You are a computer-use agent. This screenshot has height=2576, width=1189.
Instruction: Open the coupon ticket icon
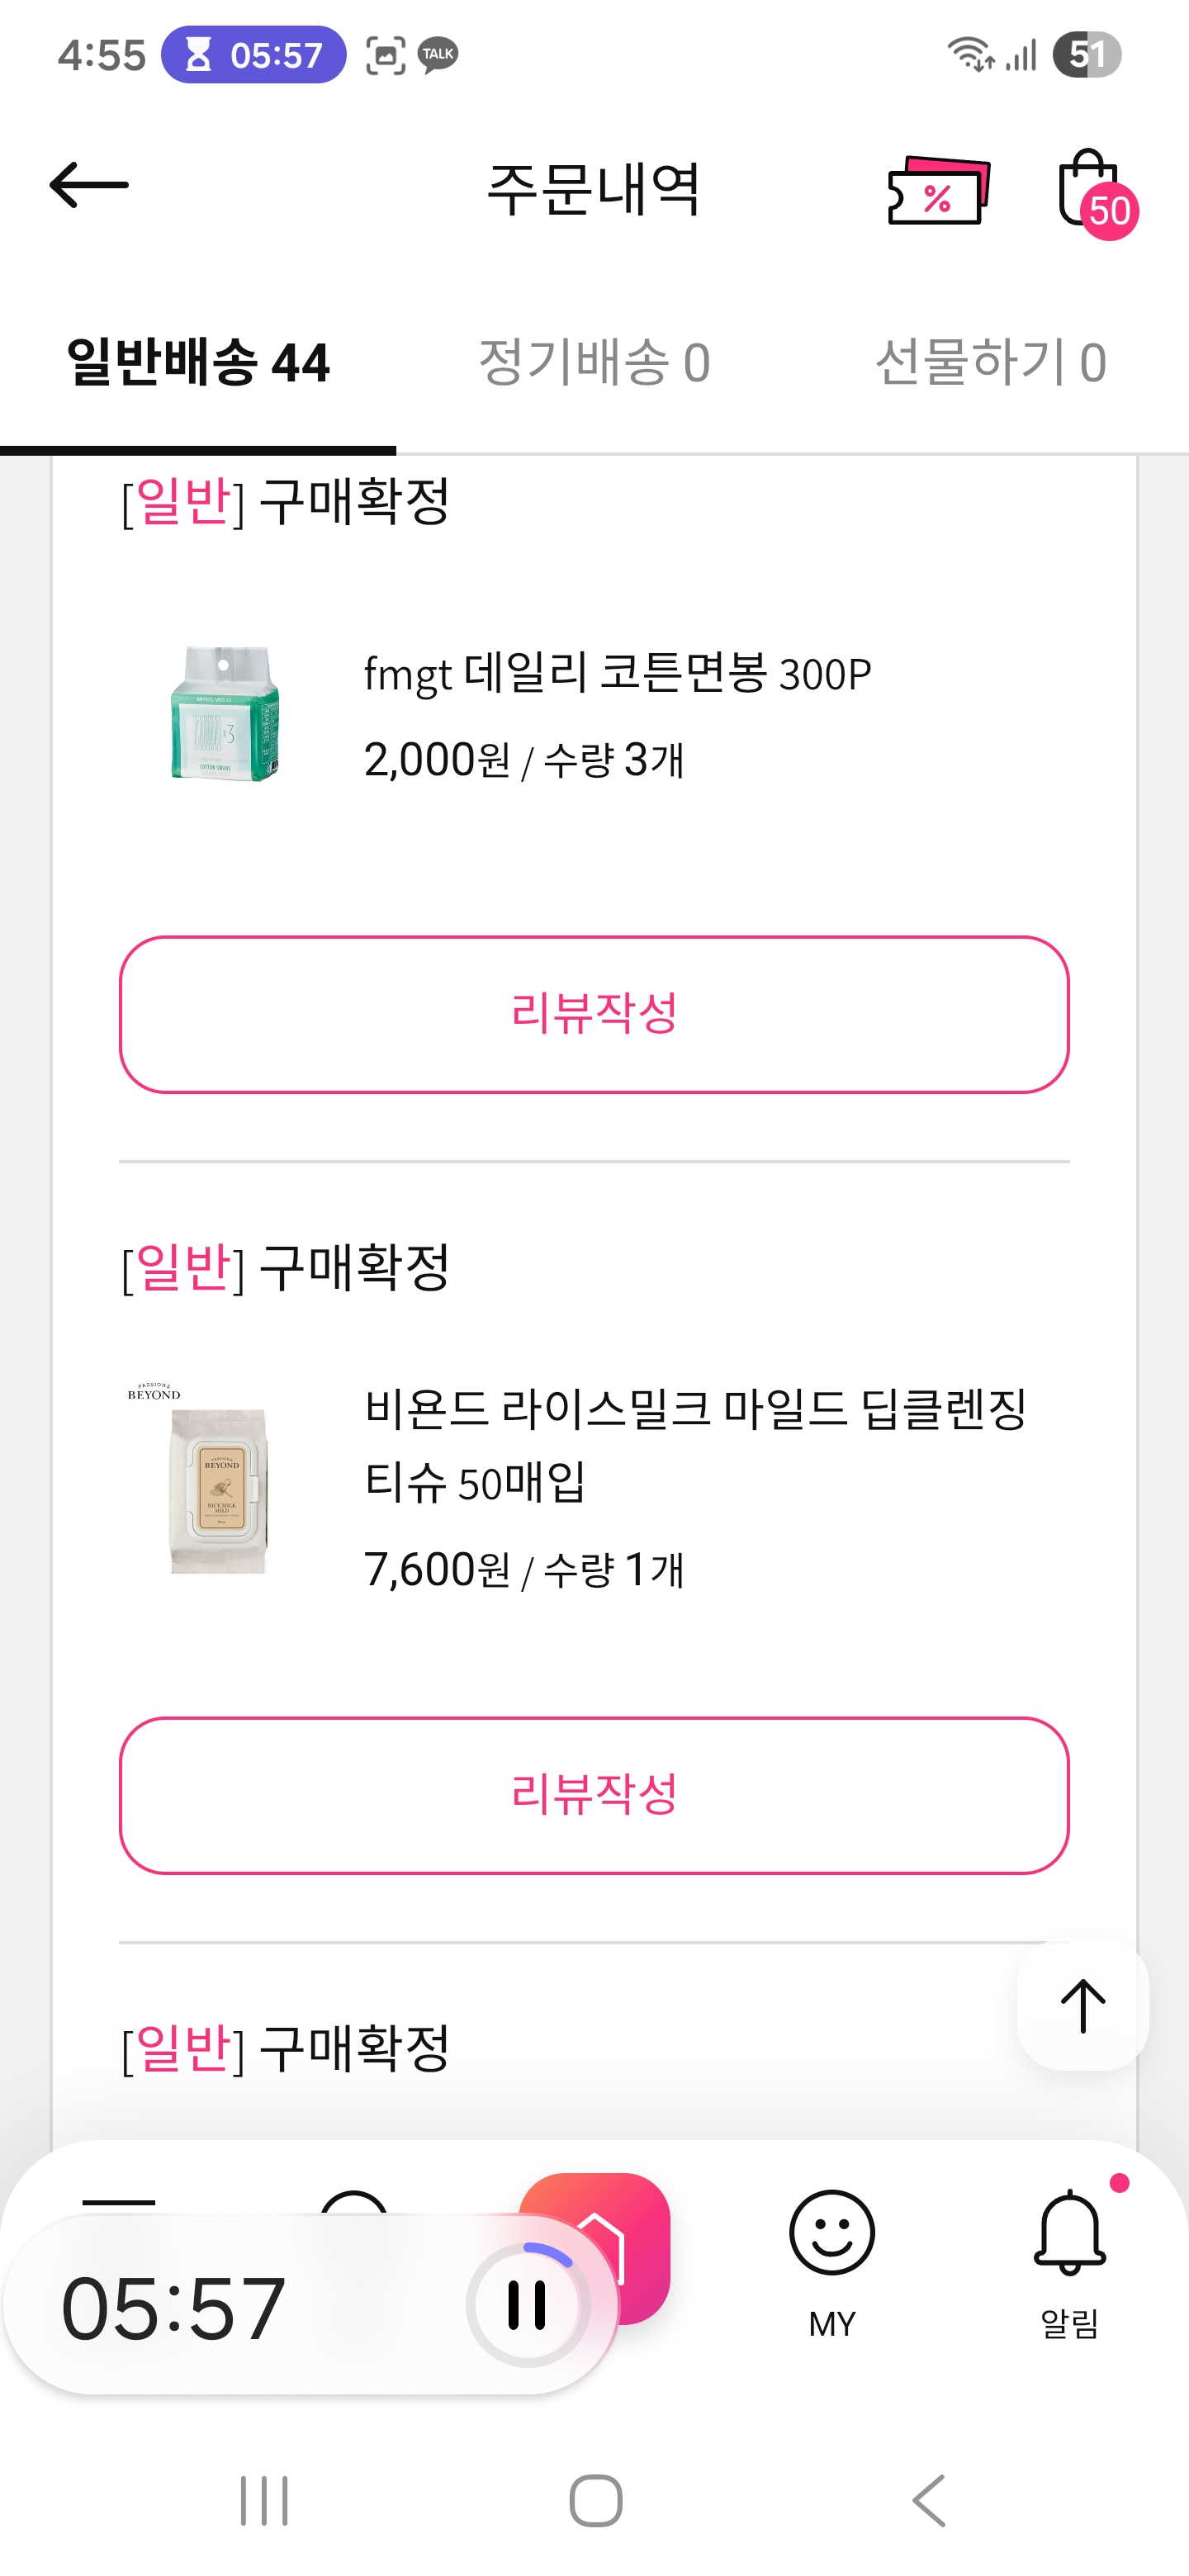937,190
